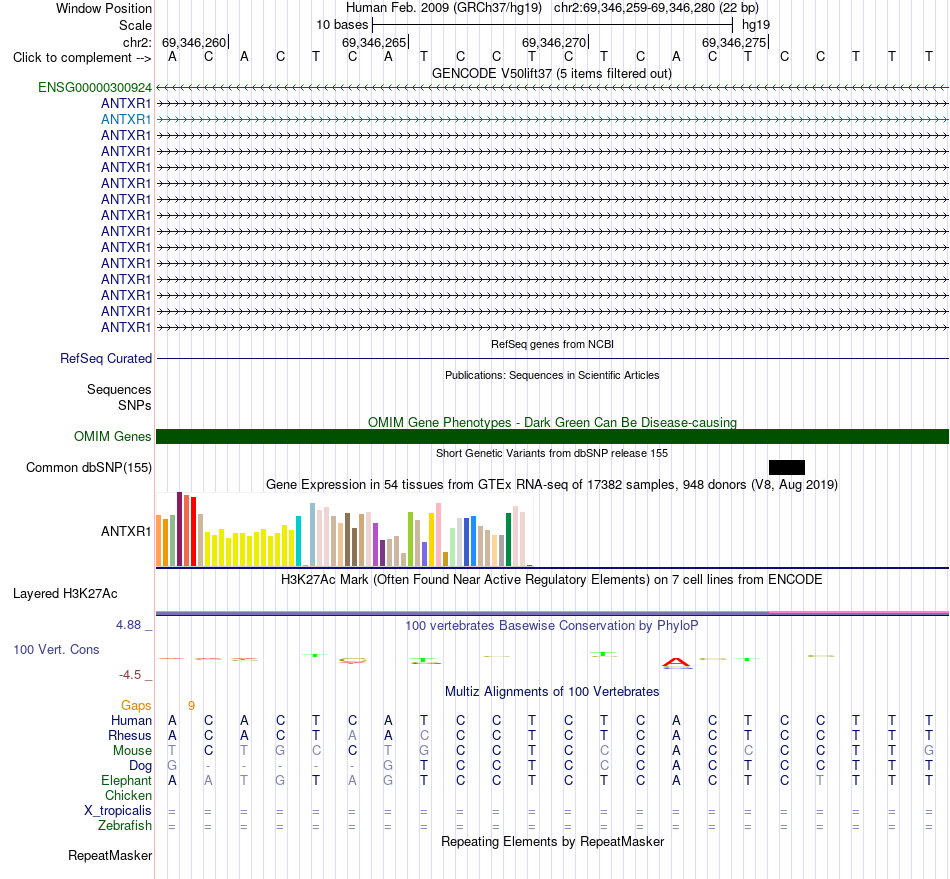Click the black Common dbSNP variant block
950x879 pixels.
786,467
